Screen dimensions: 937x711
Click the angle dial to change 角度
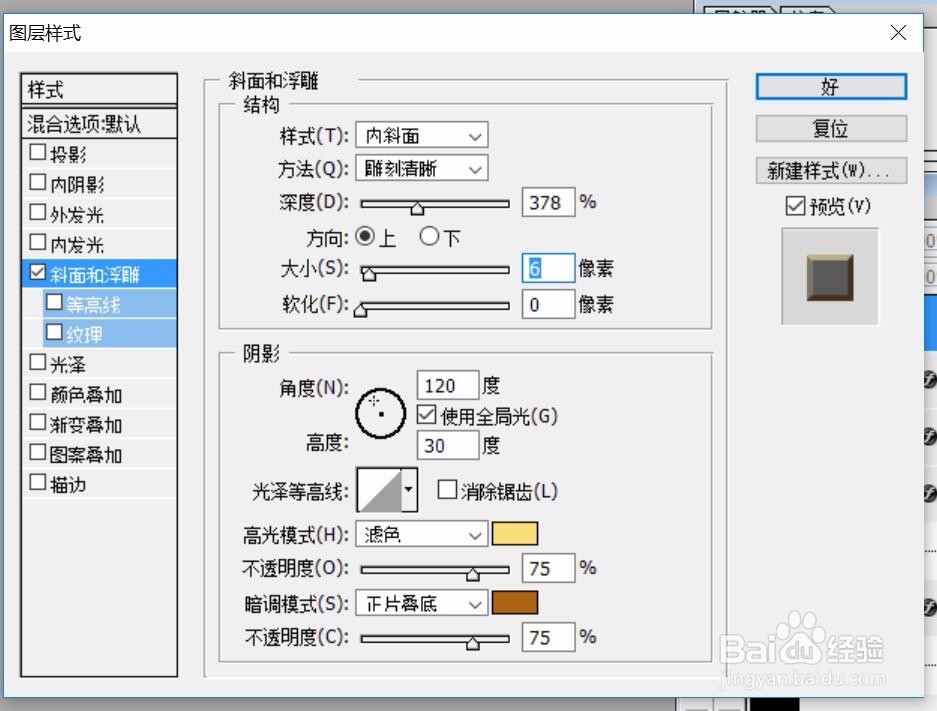click(x=380, y=414)
